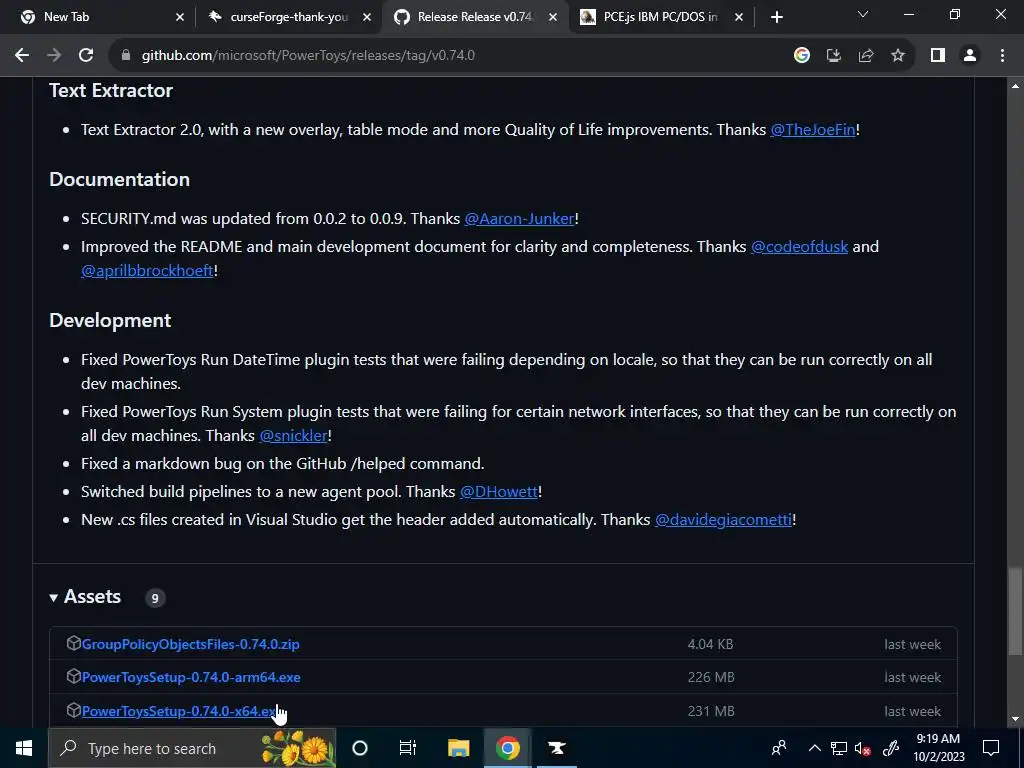Open the Windows Start menu
This screenshot has width=1024, height=768.
[24, 748]
